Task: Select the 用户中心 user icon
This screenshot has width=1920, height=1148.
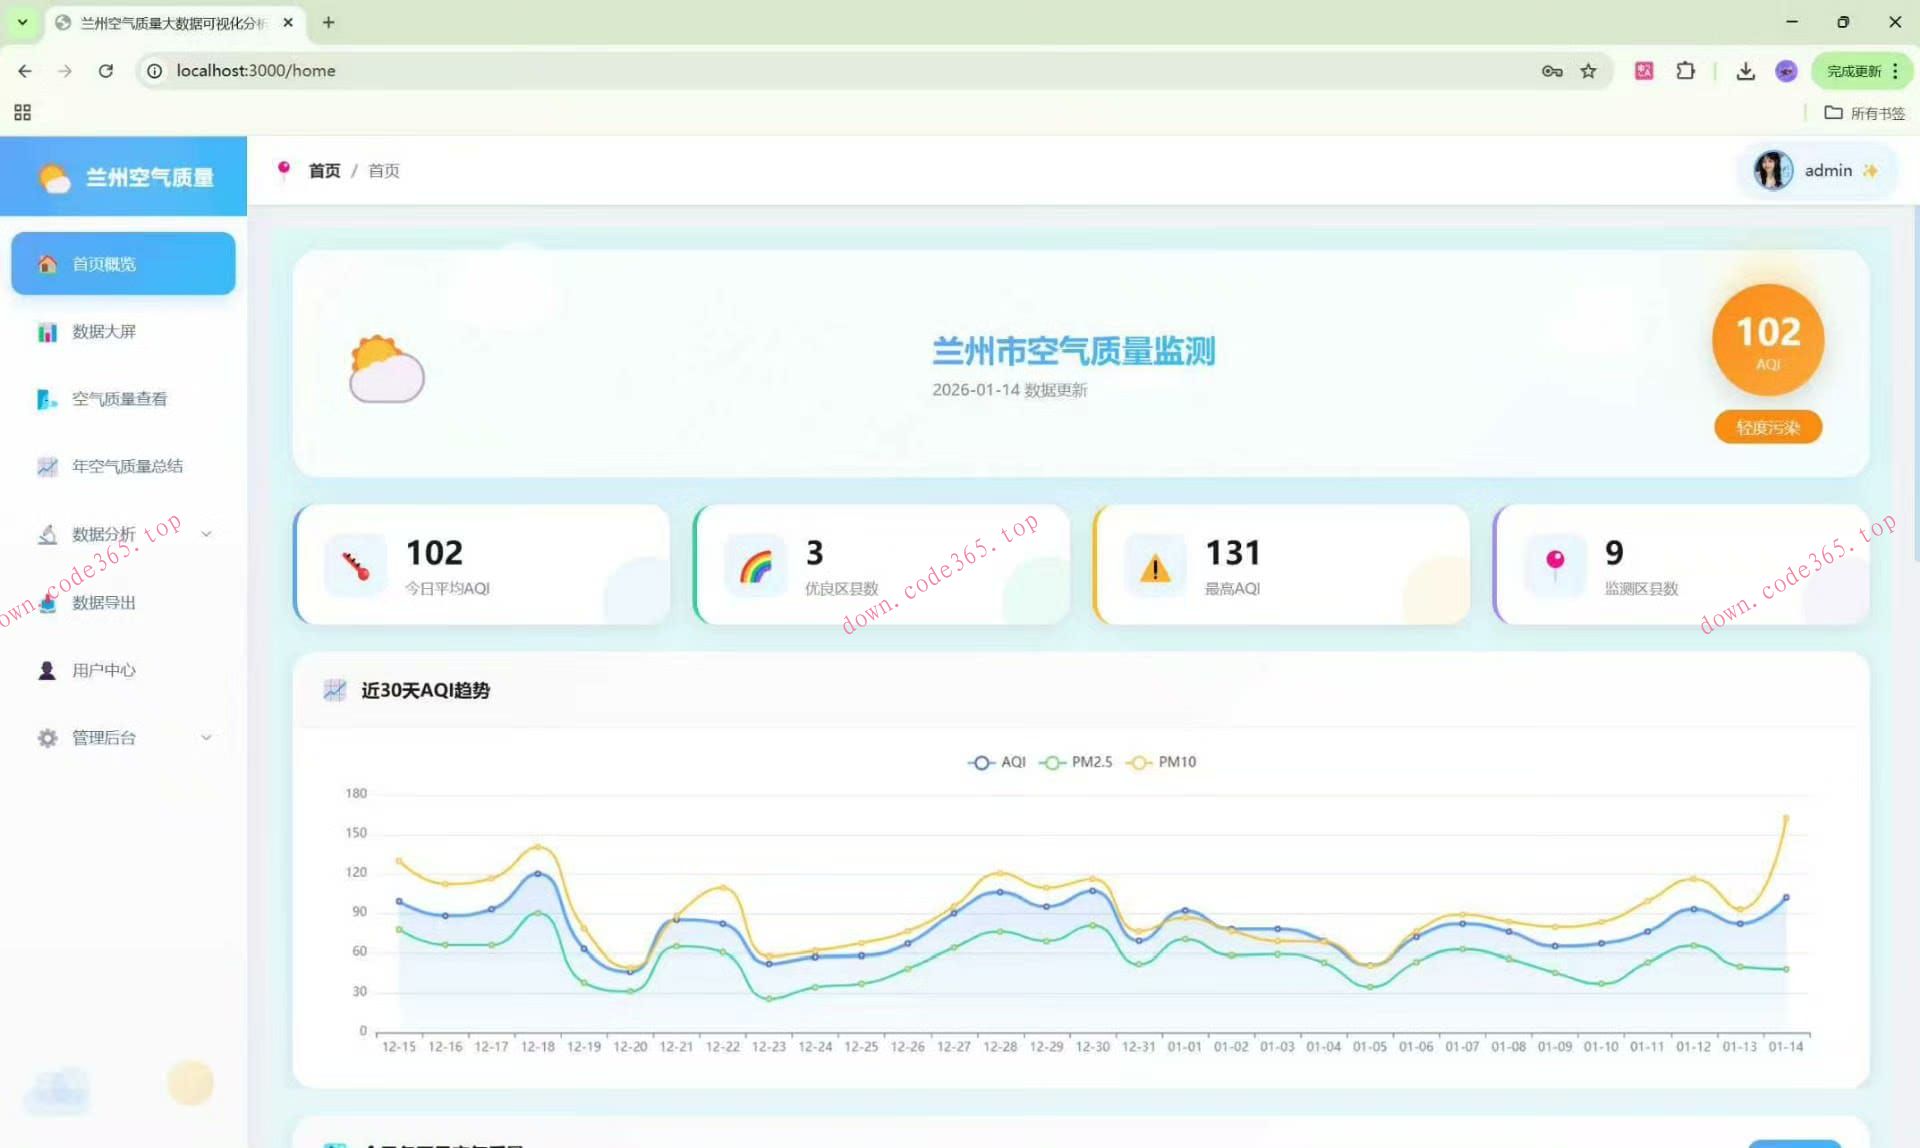Action: pyautogui.click(x=47, y=670)
